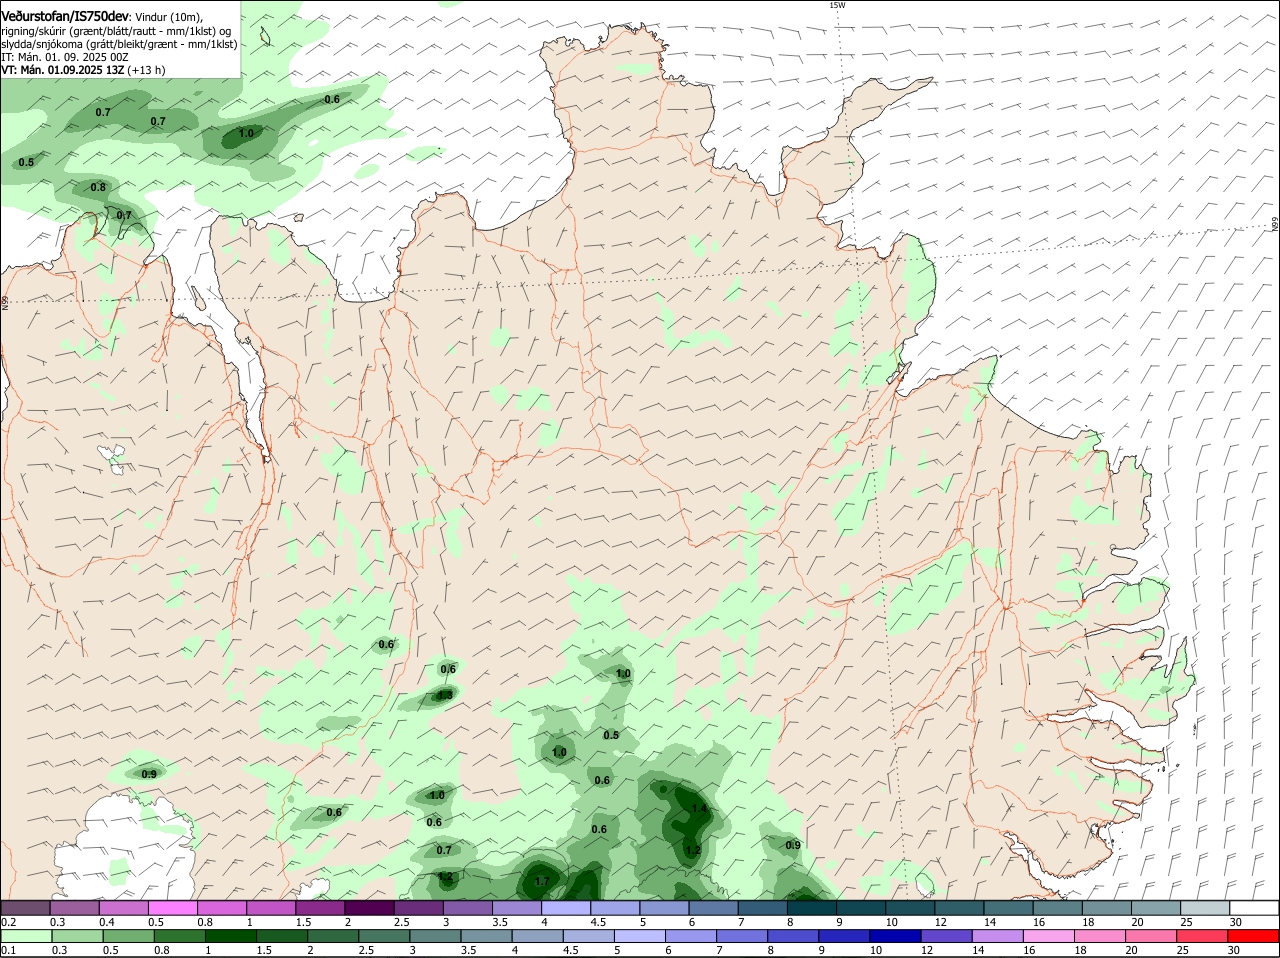The height and width of the screenshot is (958, 1280).
Task: Pick the darkest green rain swatch between 1 and 1.5
Action: tap(230, 936)
